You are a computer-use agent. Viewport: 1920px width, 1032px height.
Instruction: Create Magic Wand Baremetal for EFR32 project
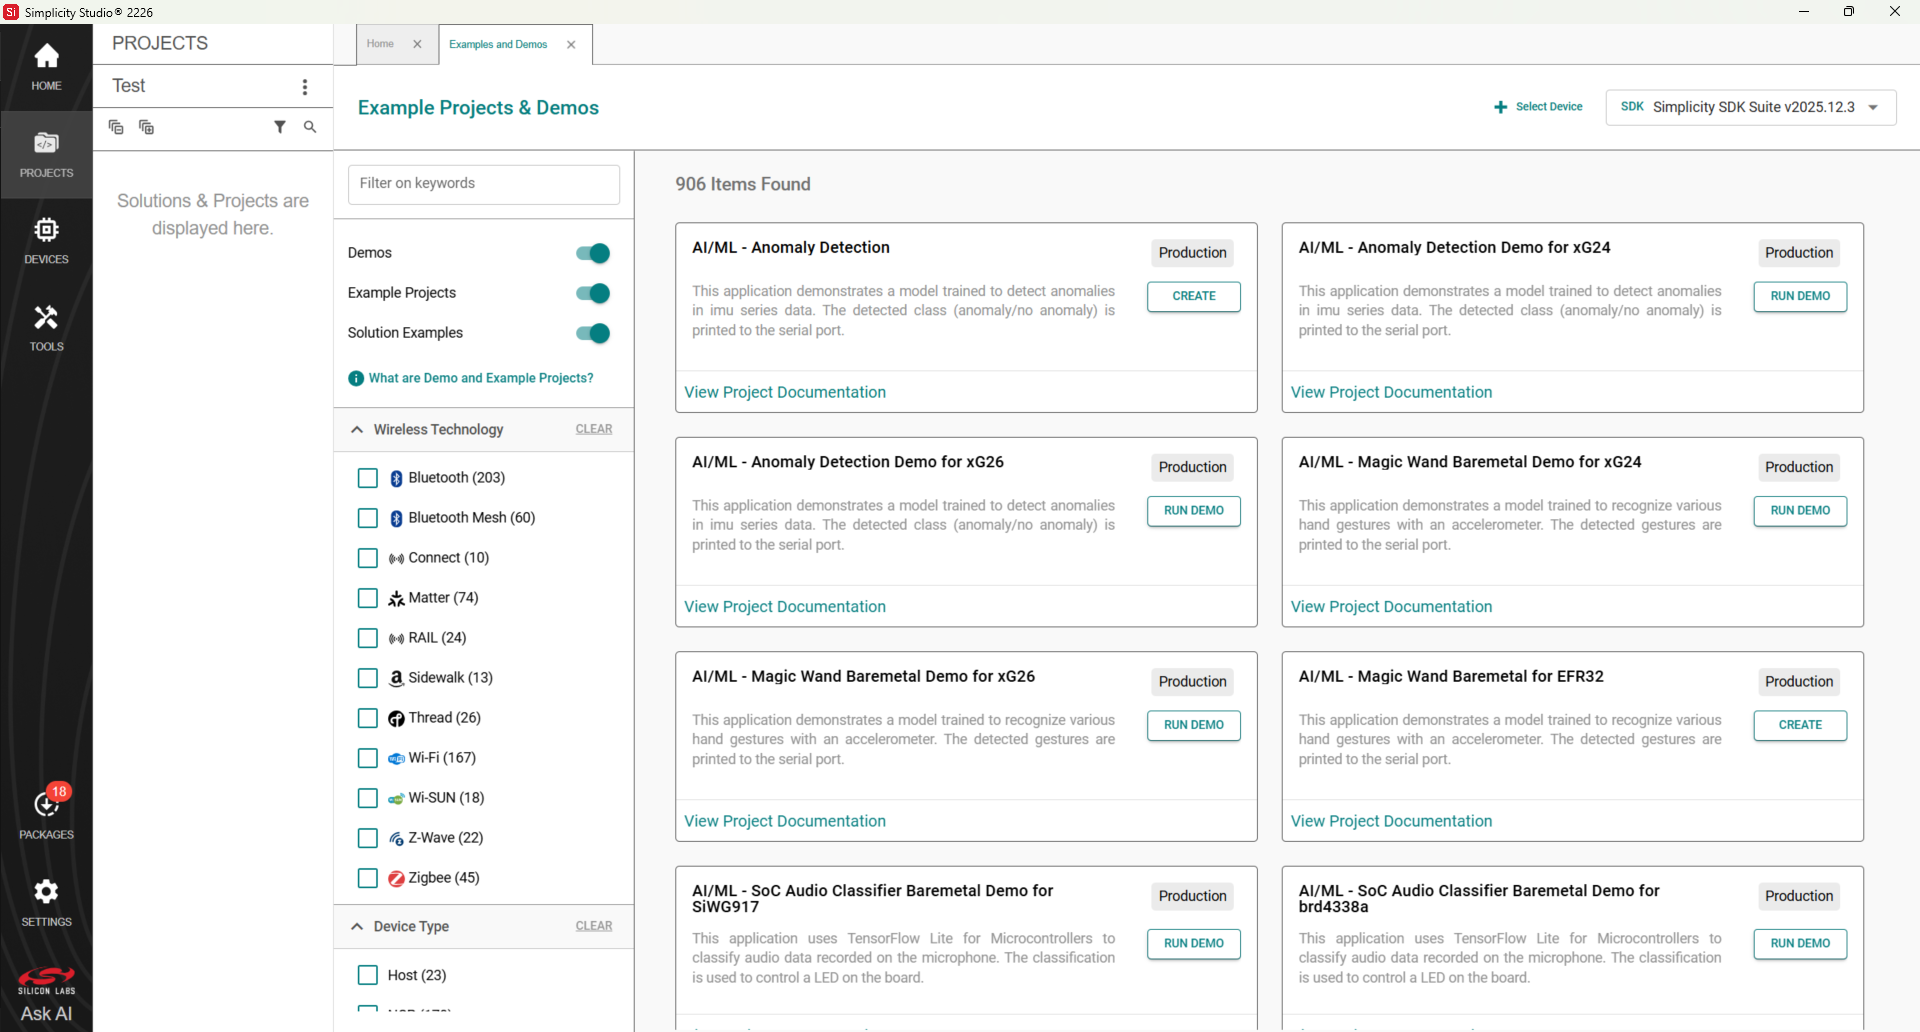tap(1800, 725)
